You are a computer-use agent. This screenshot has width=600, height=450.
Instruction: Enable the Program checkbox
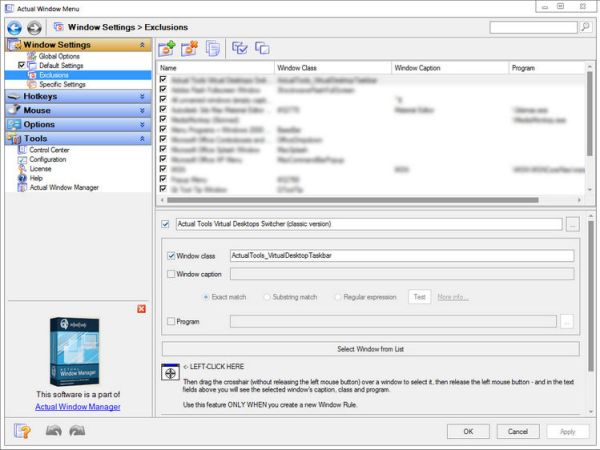(171, 321)
